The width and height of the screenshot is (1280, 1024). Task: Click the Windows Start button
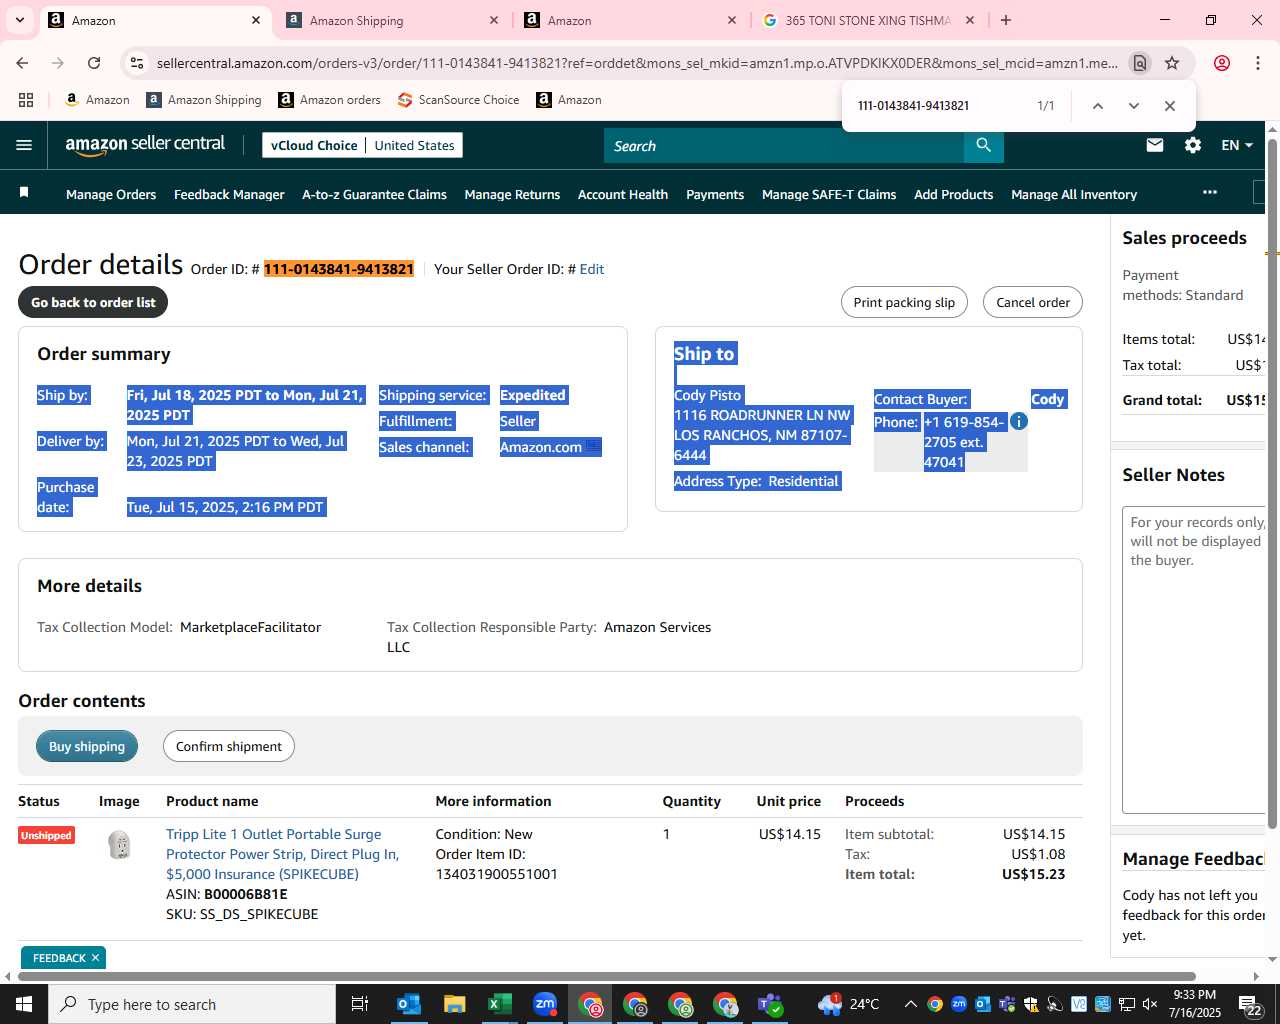point(24,1004)
